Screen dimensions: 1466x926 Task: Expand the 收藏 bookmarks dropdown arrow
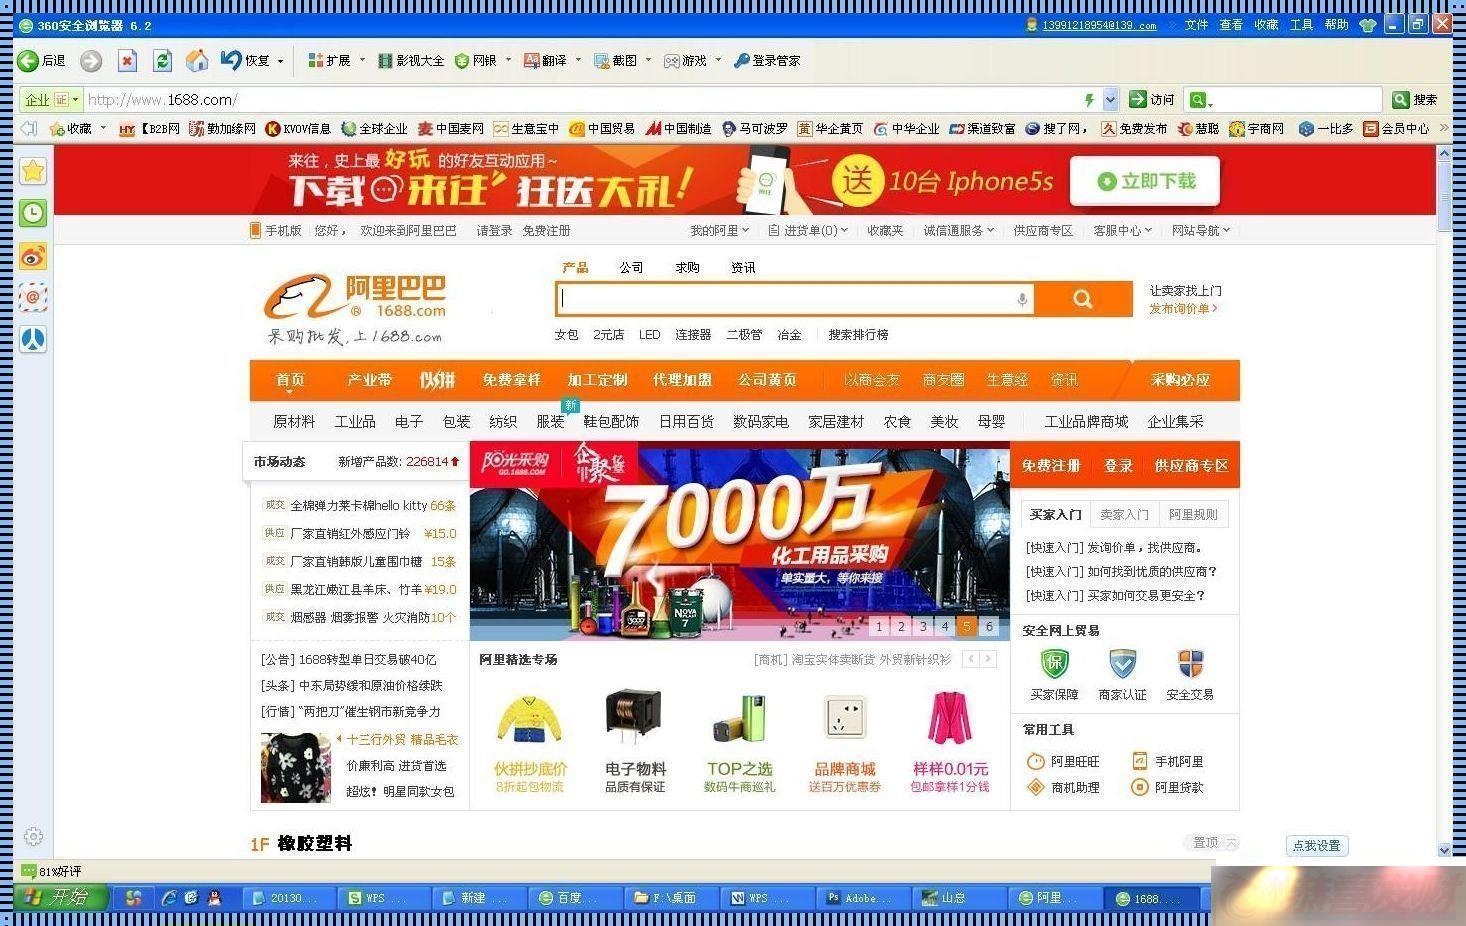point(103,128)
